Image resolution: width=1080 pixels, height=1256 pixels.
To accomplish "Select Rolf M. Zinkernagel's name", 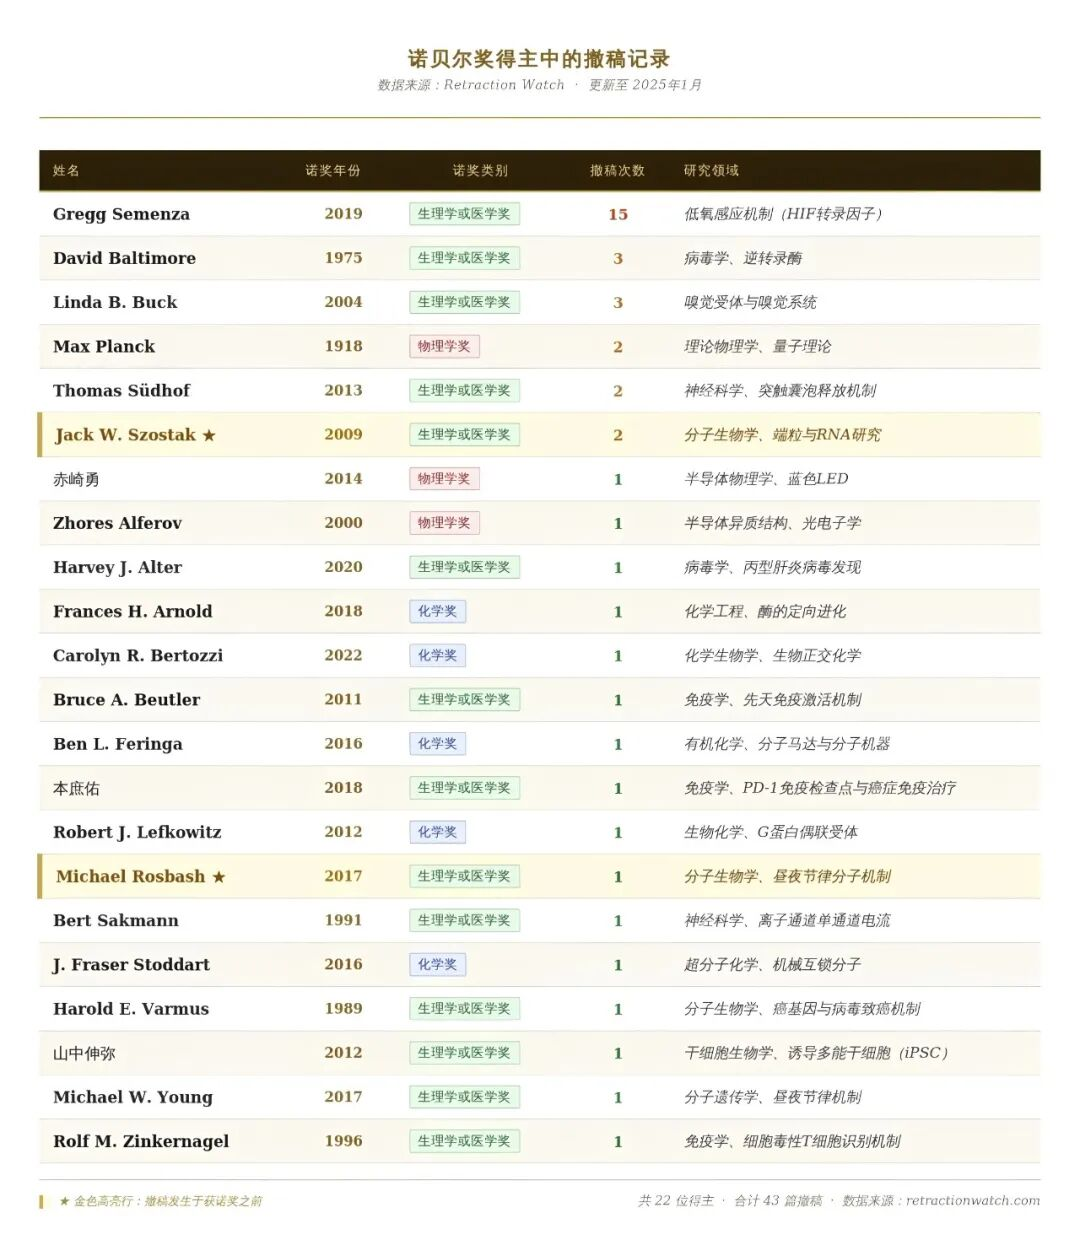I will [x=141, y=1141].
